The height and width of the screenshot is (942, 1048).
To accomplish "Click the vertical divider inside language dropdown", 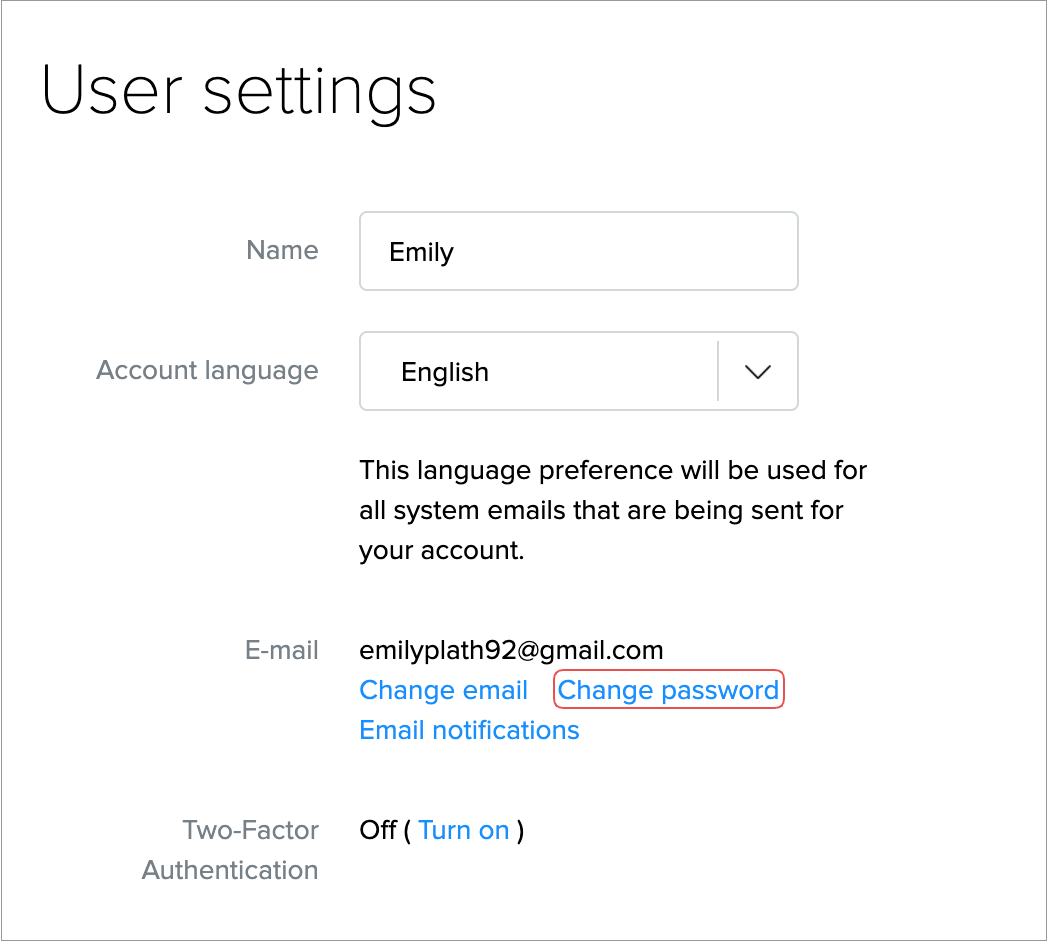I will [718, 371].
